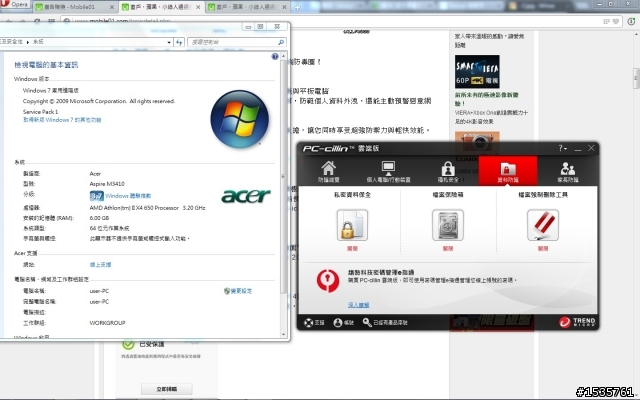Click the heart bookmark icon in Opera address bar

pos(616,21)
